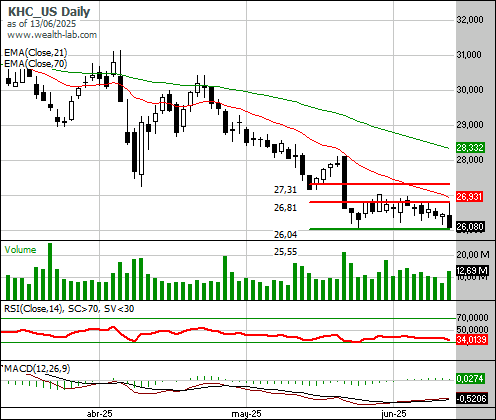Click the may-25 date axis label
The image size is (496, 420).
coord(246,414)
